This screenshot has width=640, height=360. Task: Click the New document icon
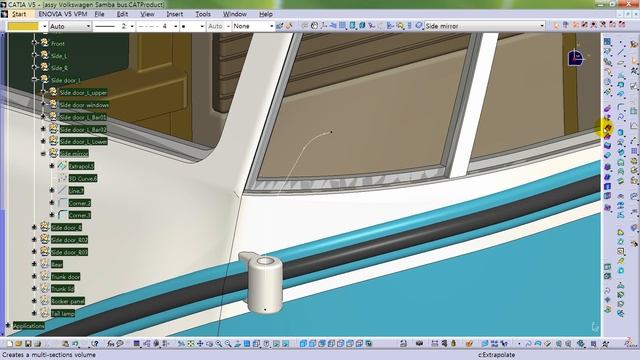tap(10, 344)
